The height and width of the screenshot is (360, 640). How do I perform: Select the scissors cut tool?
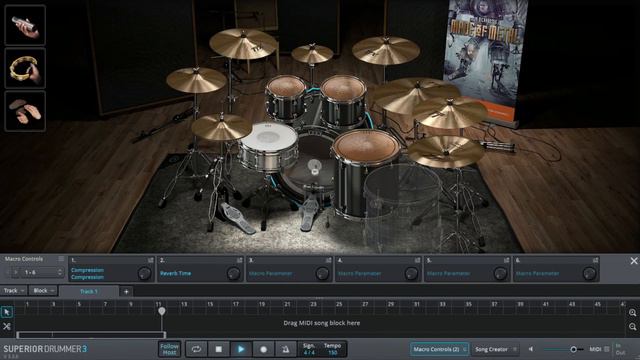click(x=7, y=326)
